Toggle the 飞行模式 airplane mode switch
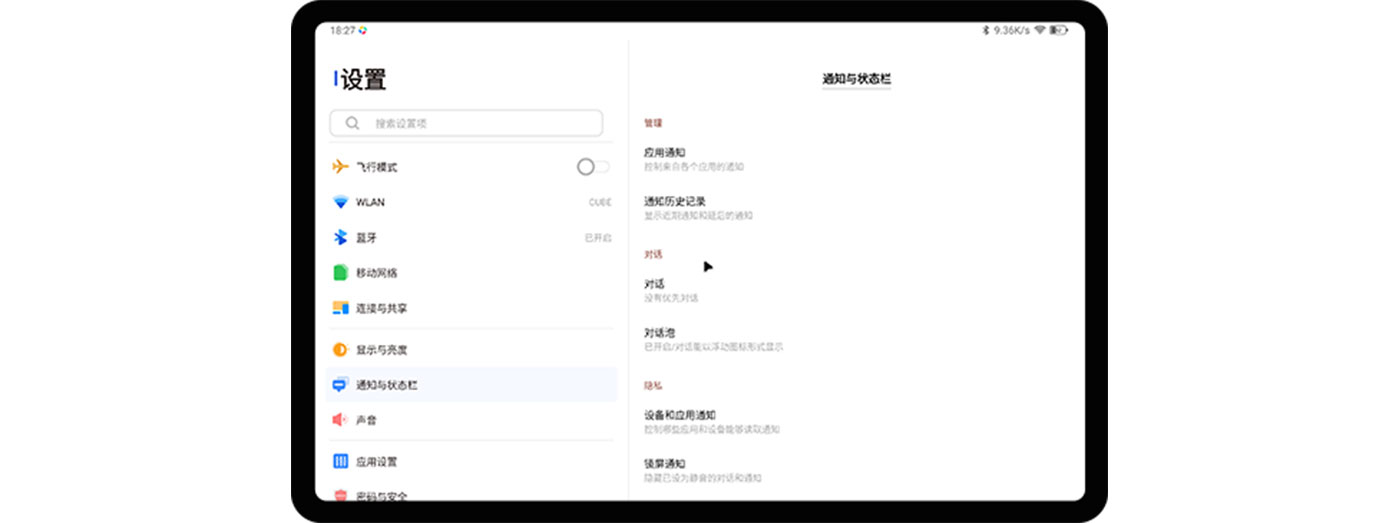The width and height of the screenshot is (1400, 523). [x=592, y=167]
